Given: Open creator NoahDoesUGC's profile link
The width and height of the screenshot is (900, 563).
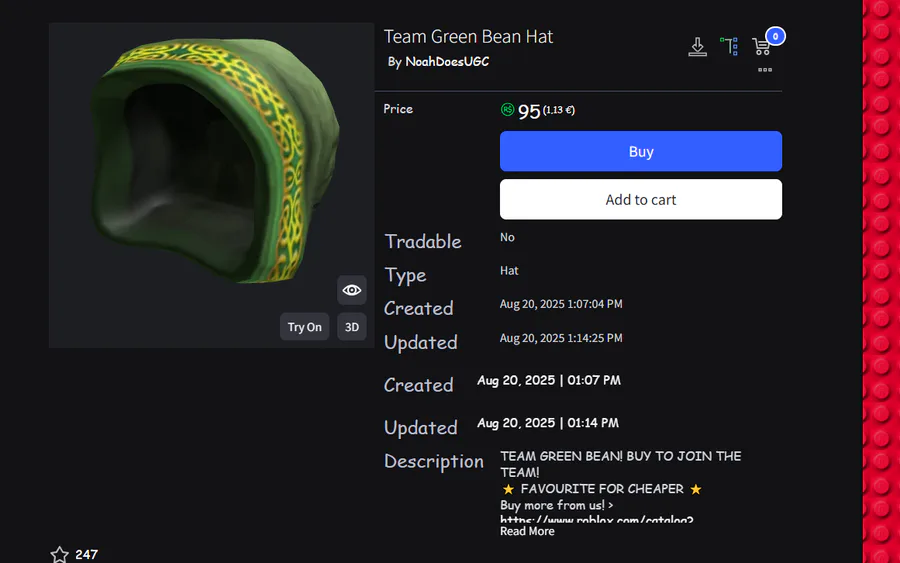Looking at the screenshot, I should [x=447, y=62].
